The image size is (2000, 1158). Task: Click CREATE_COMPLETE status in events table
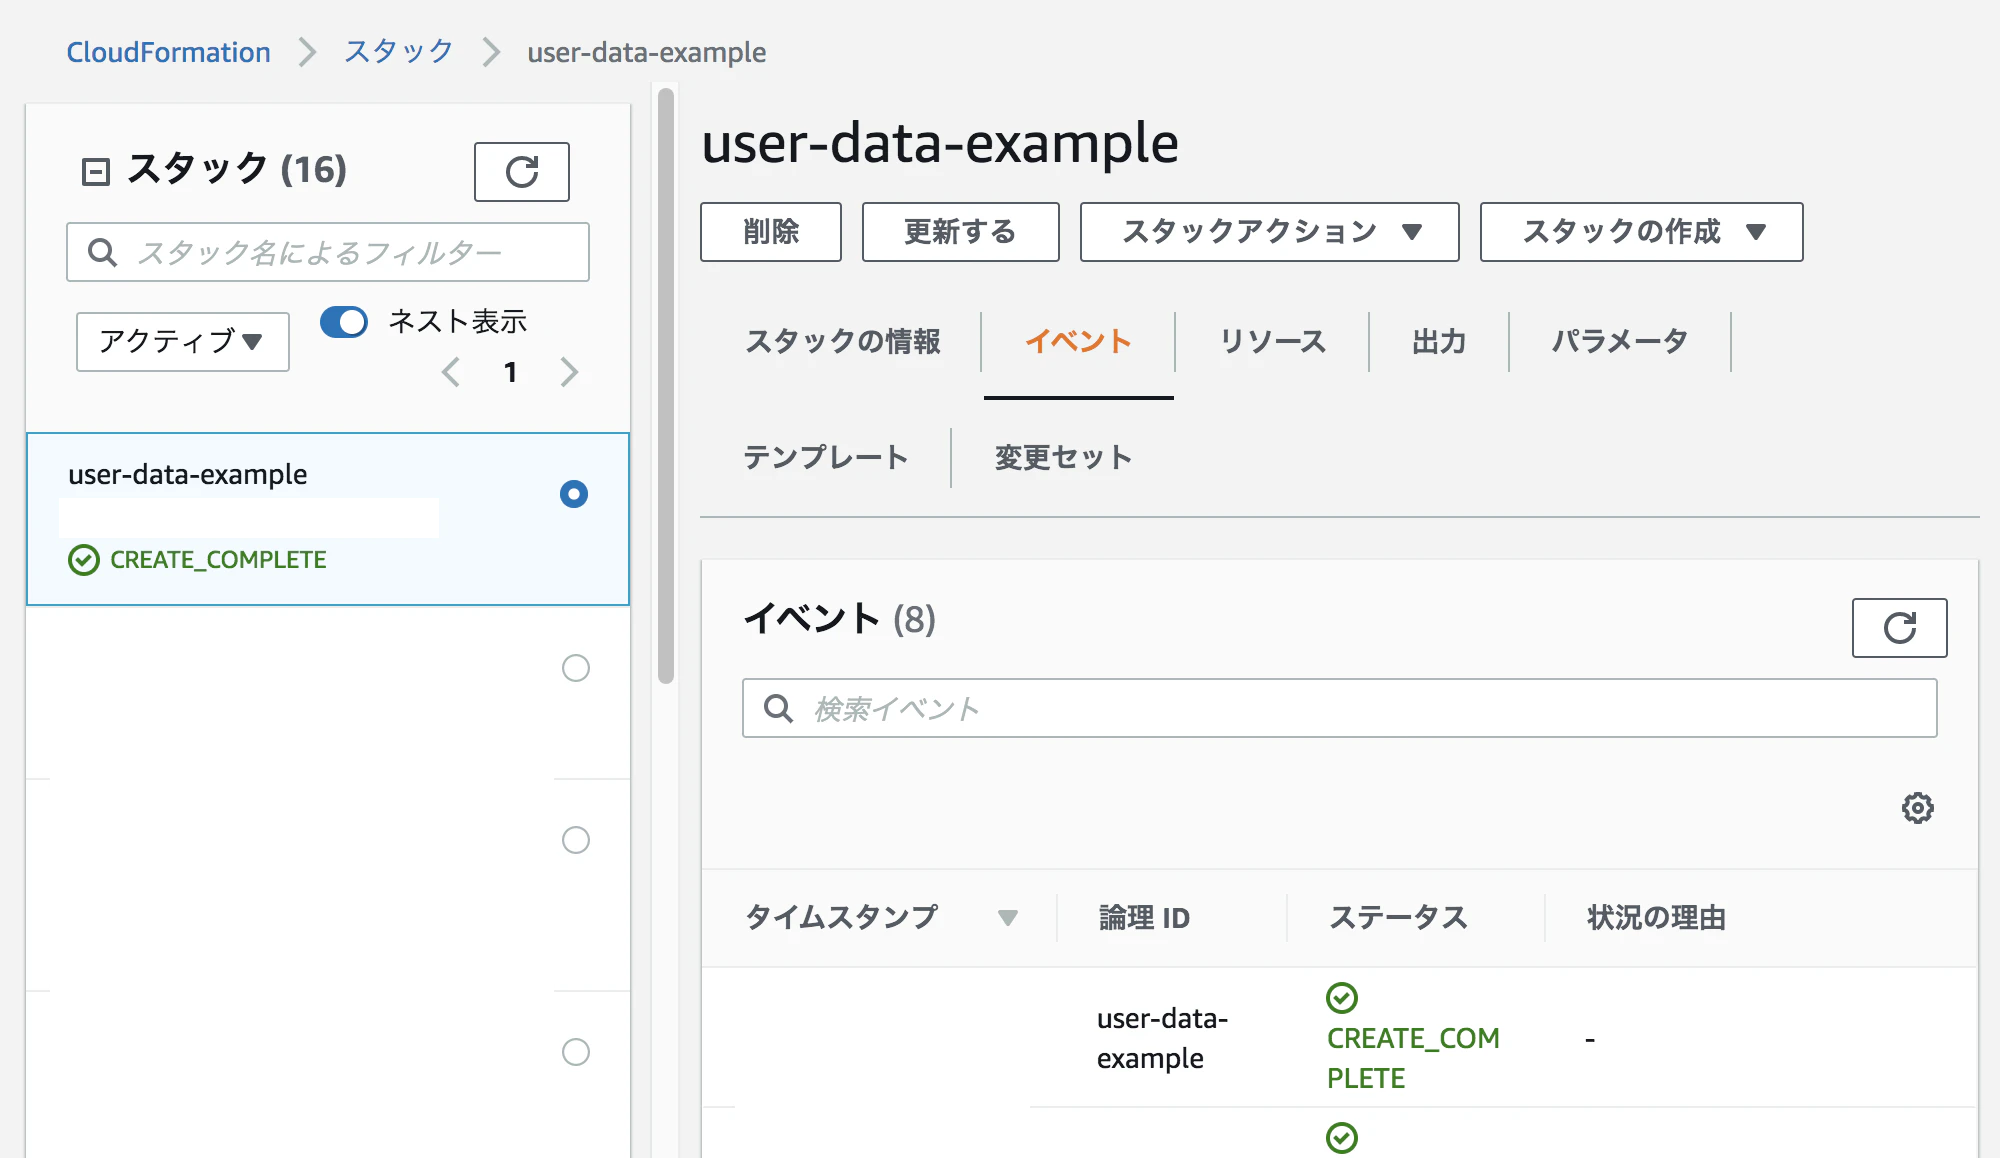1413,1058
